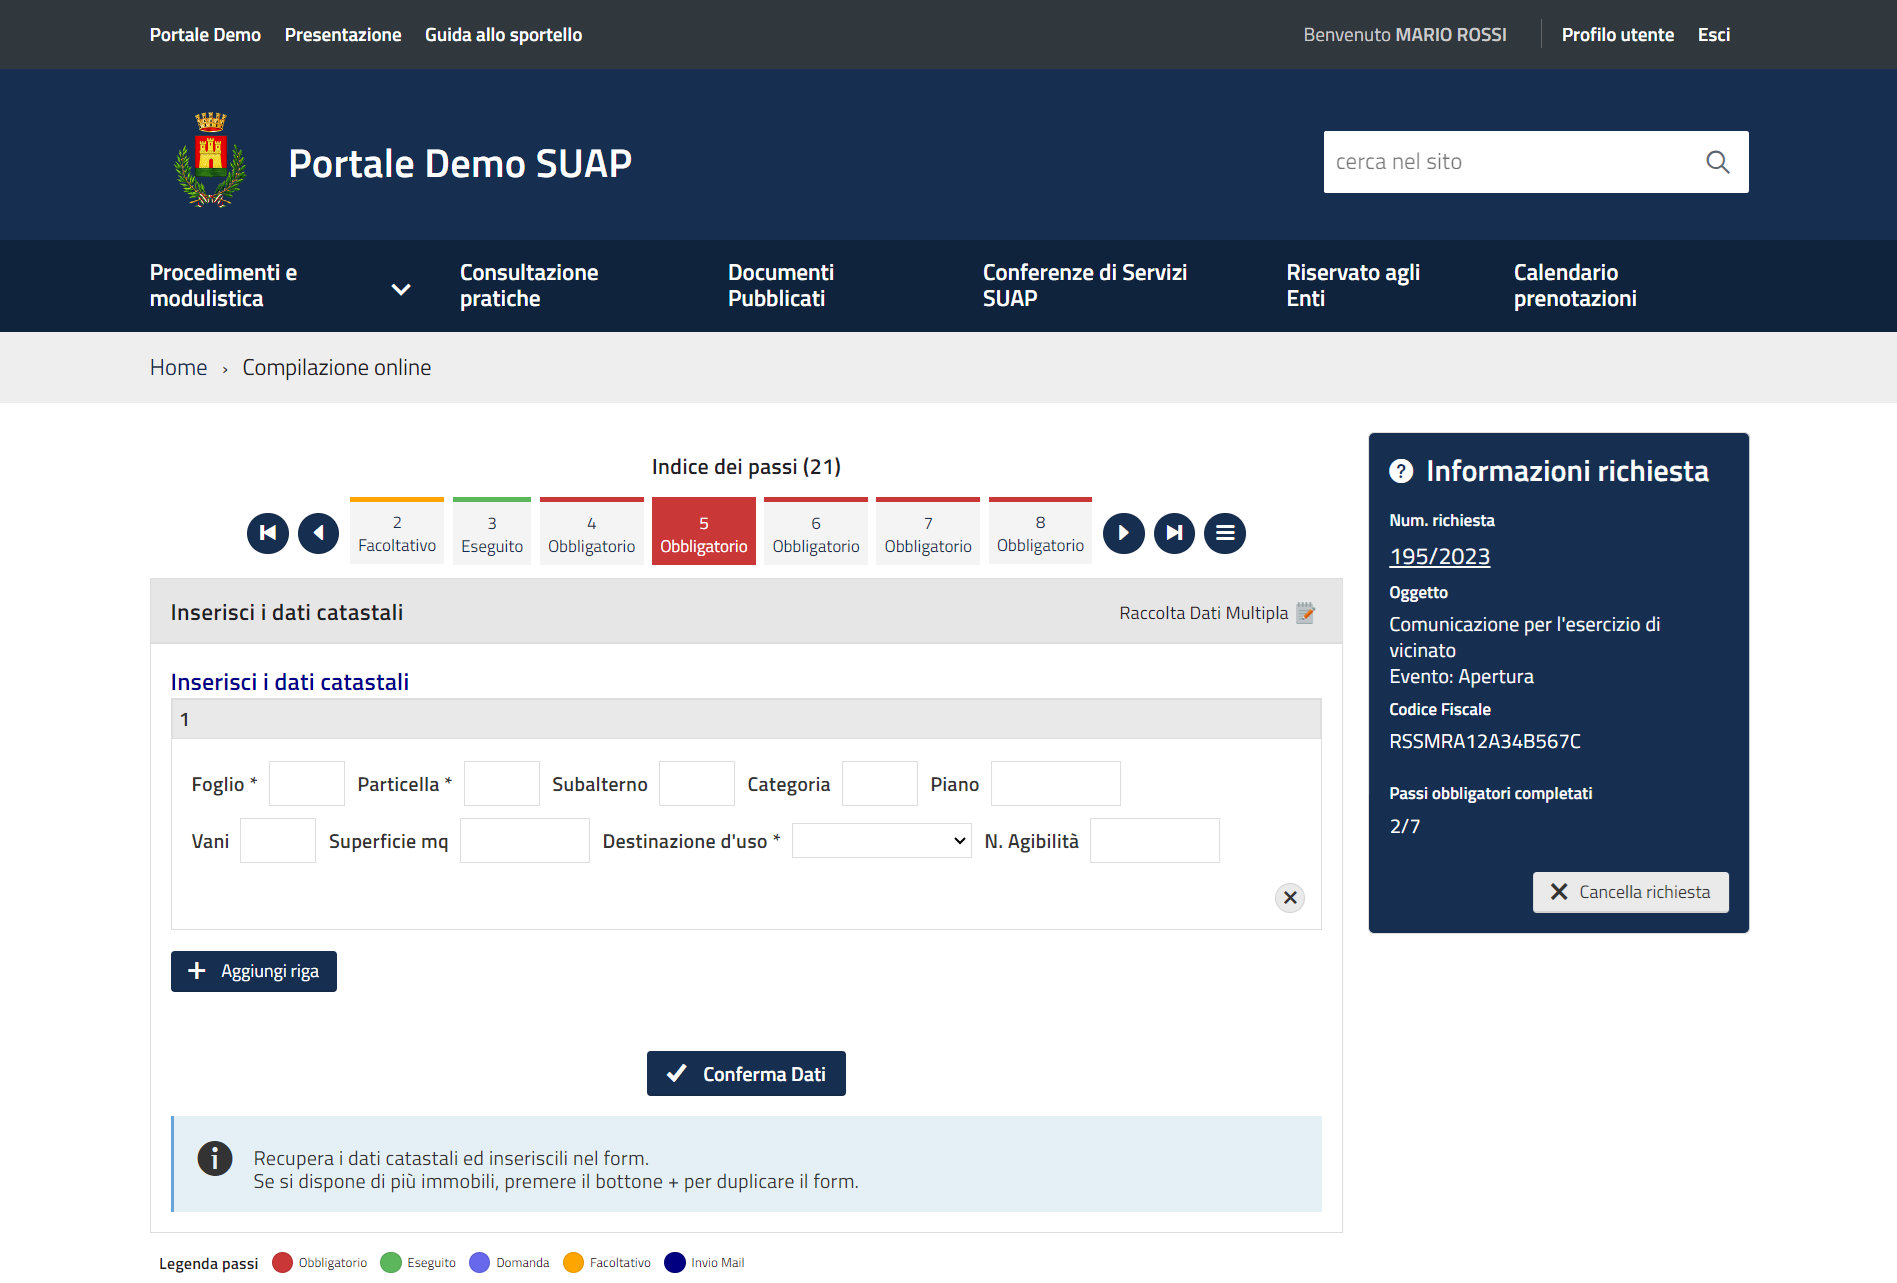Click the Superficie mq input field

(x=524, y=841)
